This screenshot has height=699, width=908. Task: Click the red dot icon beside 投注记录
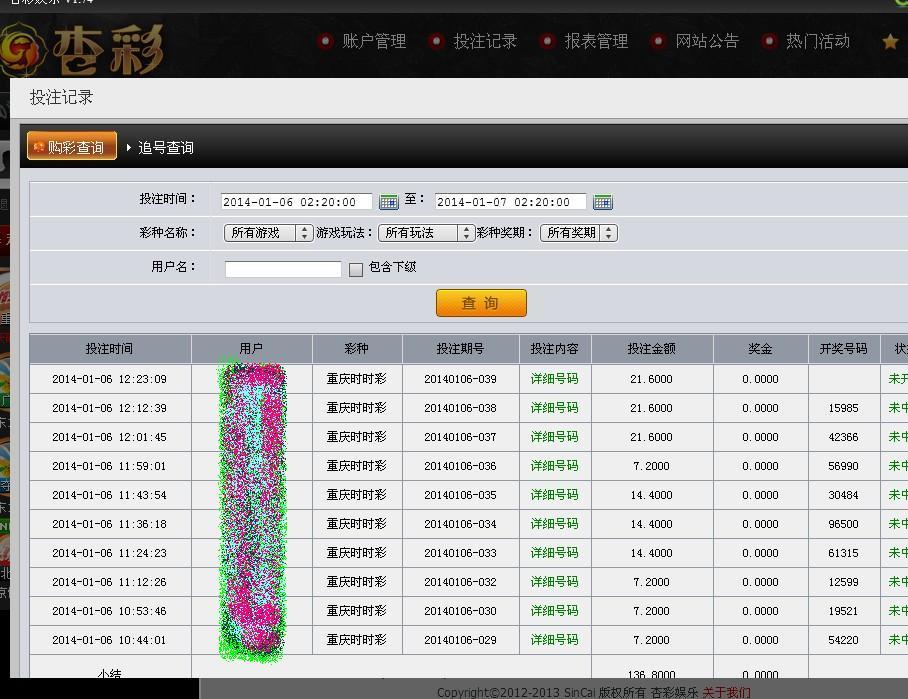tap(436, 42)
